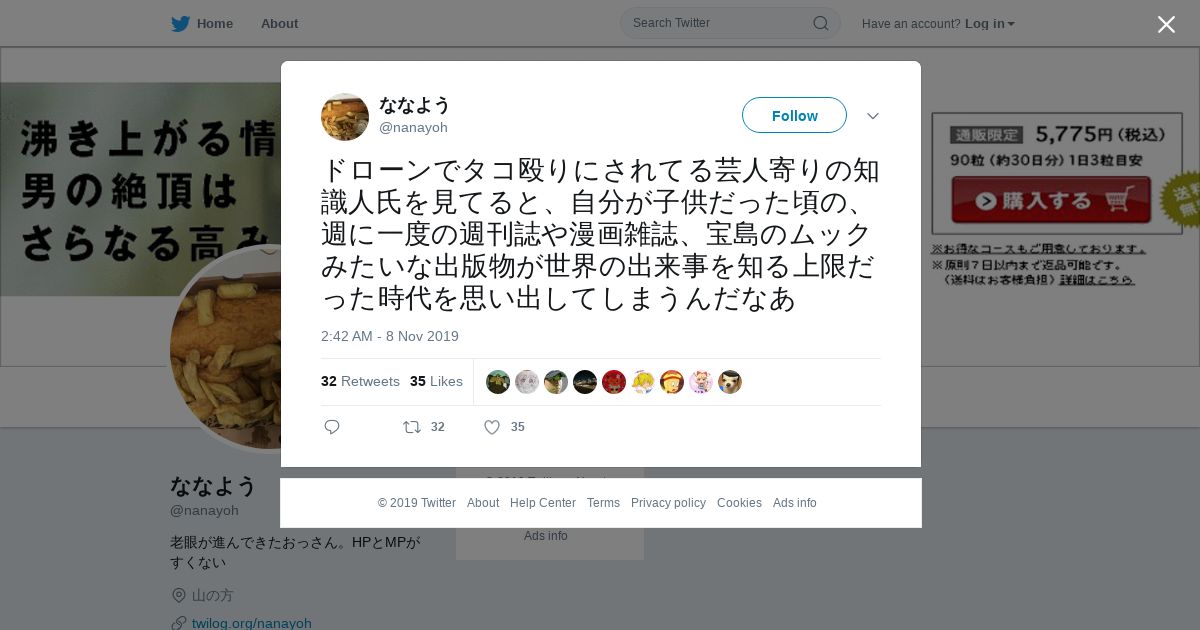Open the About tab in header
This screenshot has height=630, width=1200.
click(279, 23)
